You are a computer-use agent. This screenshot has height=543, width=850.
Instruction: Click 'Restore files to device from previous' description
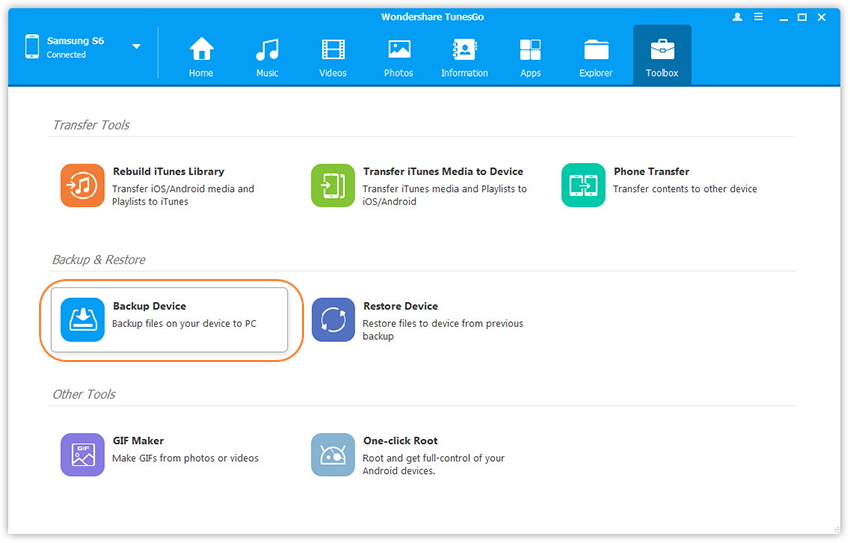[443, 324]
